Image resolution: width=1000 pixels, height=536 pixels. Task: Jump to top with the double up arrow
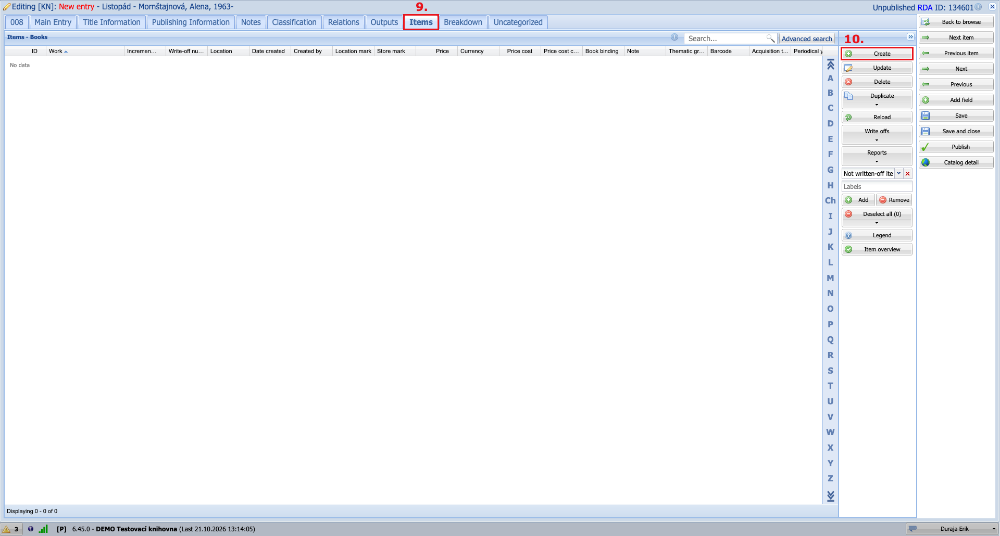click(830, 64)
